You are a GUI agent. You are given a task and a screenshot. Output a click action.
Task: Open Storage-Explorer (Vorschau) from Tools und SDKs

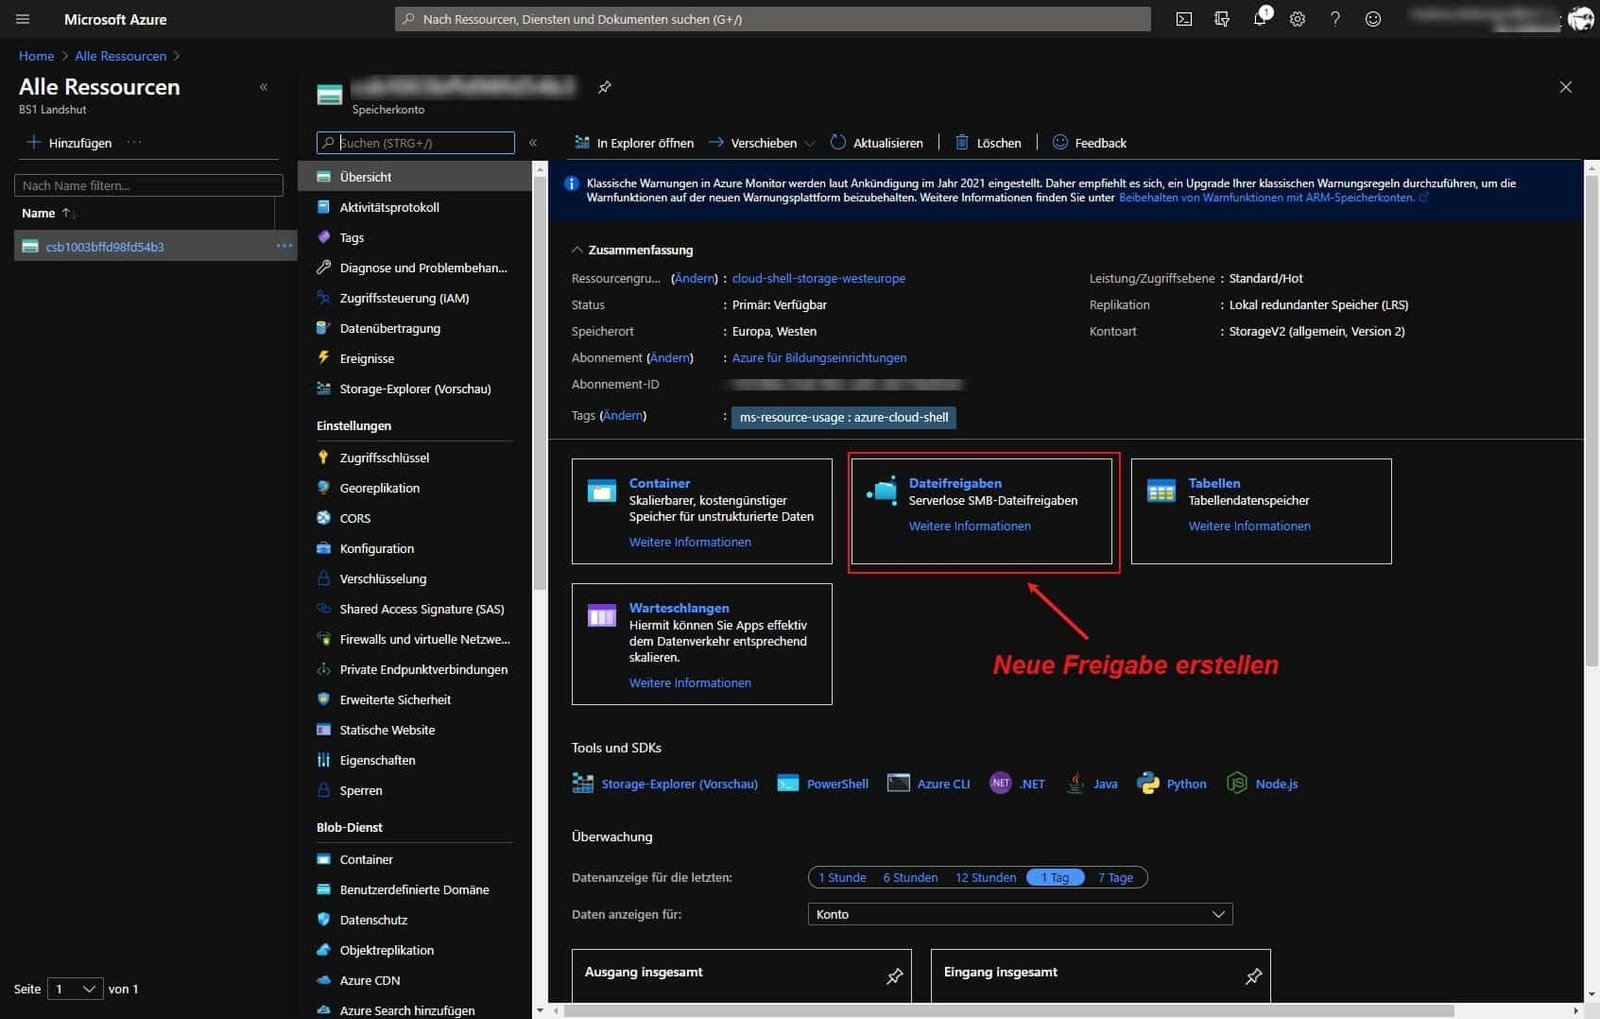pyautogui.click(x=679, y=784)
